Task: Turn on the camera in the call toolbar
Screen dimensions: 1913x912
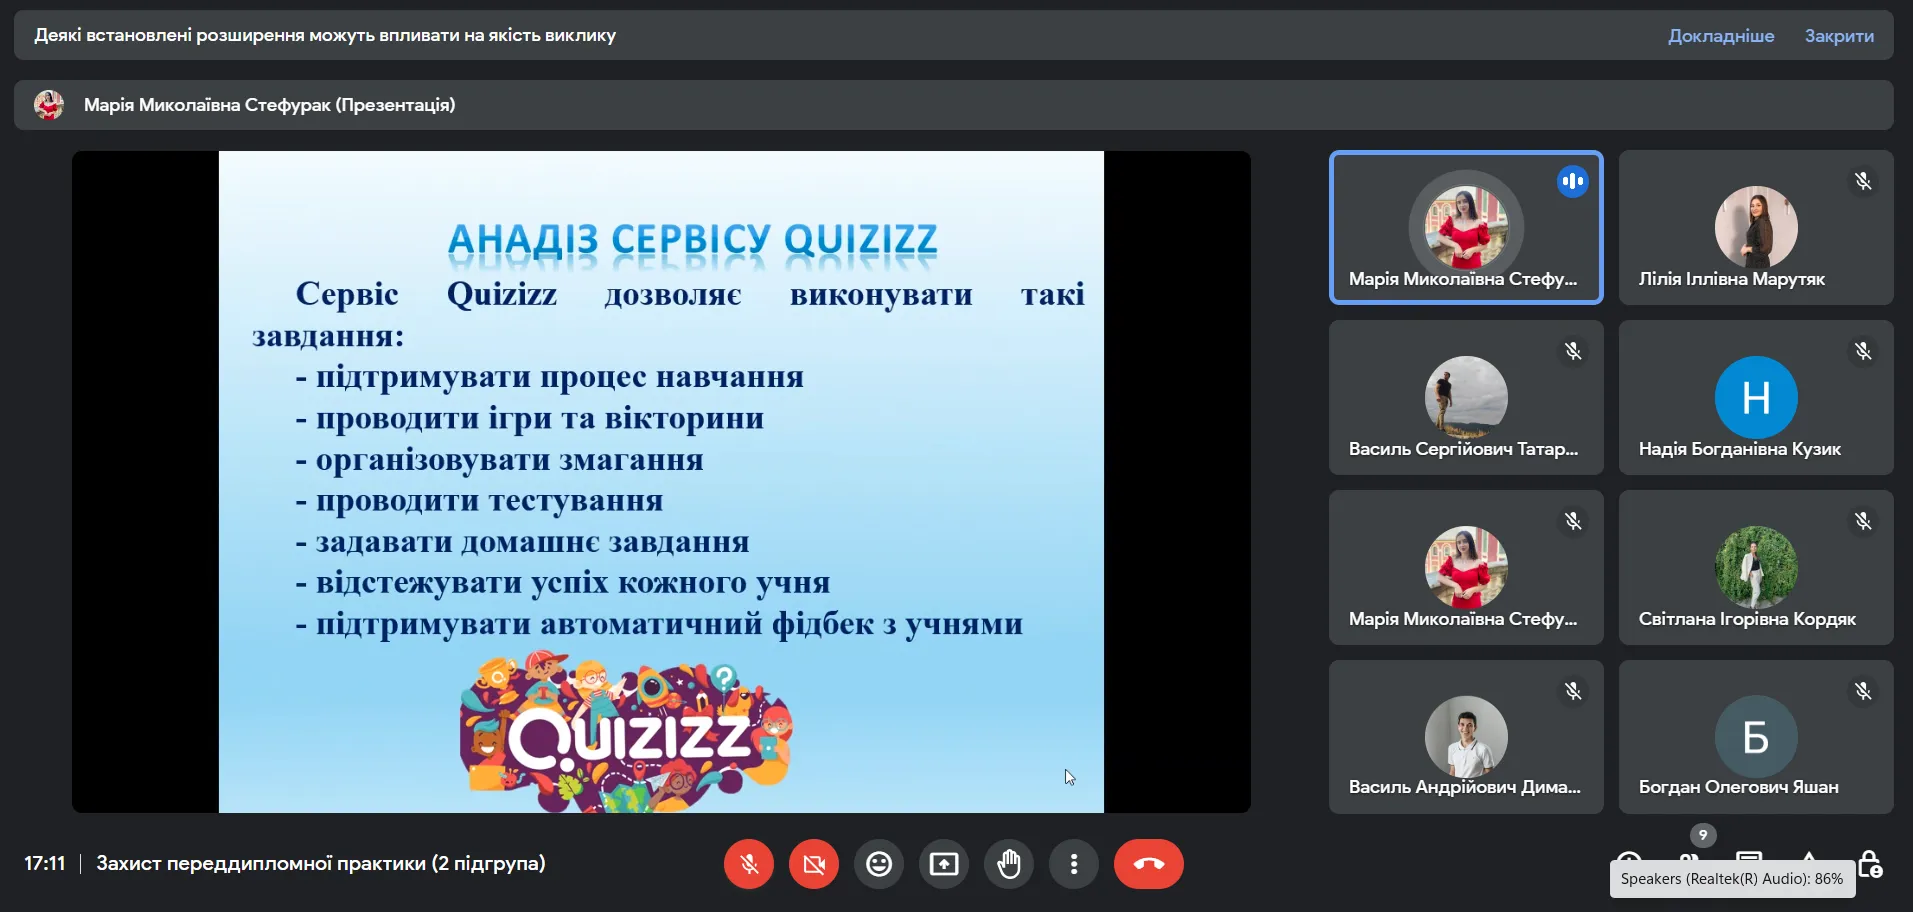Action: (814, 864)
